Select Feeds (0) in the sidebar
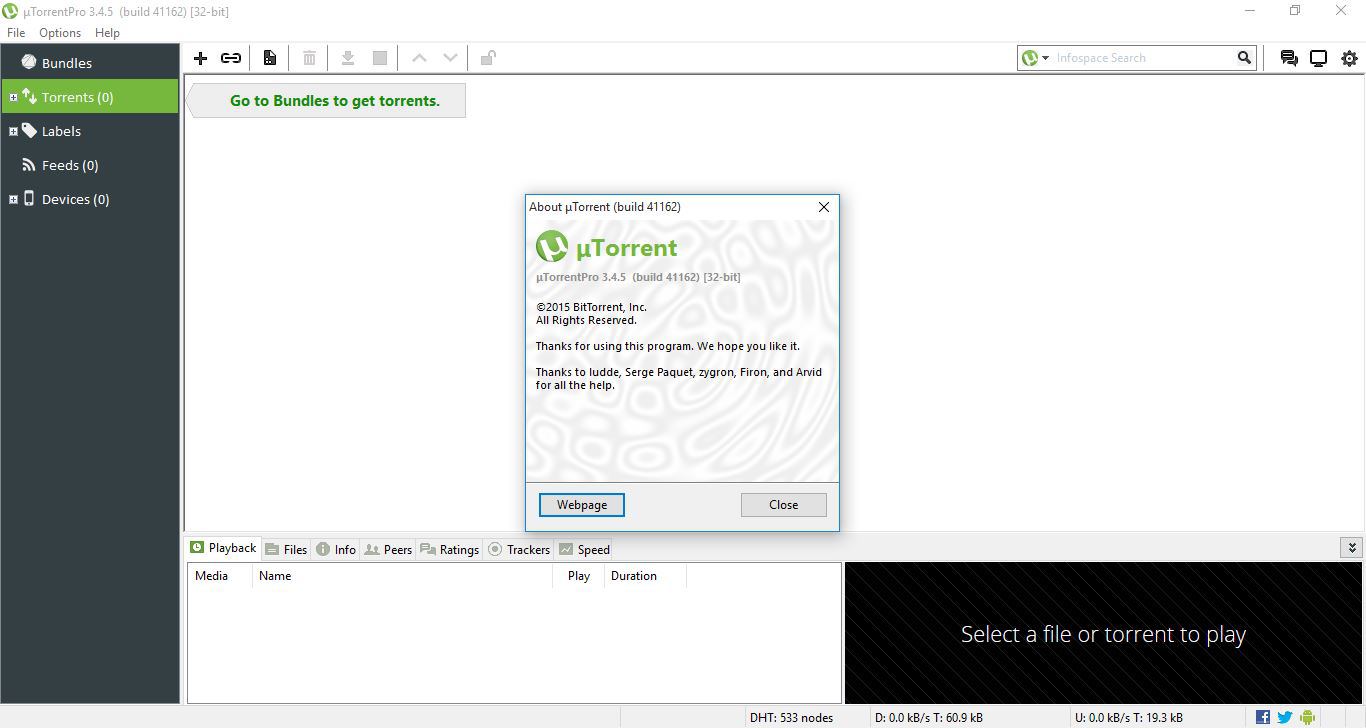1366x728 pixels. click(x=90, y=165)
